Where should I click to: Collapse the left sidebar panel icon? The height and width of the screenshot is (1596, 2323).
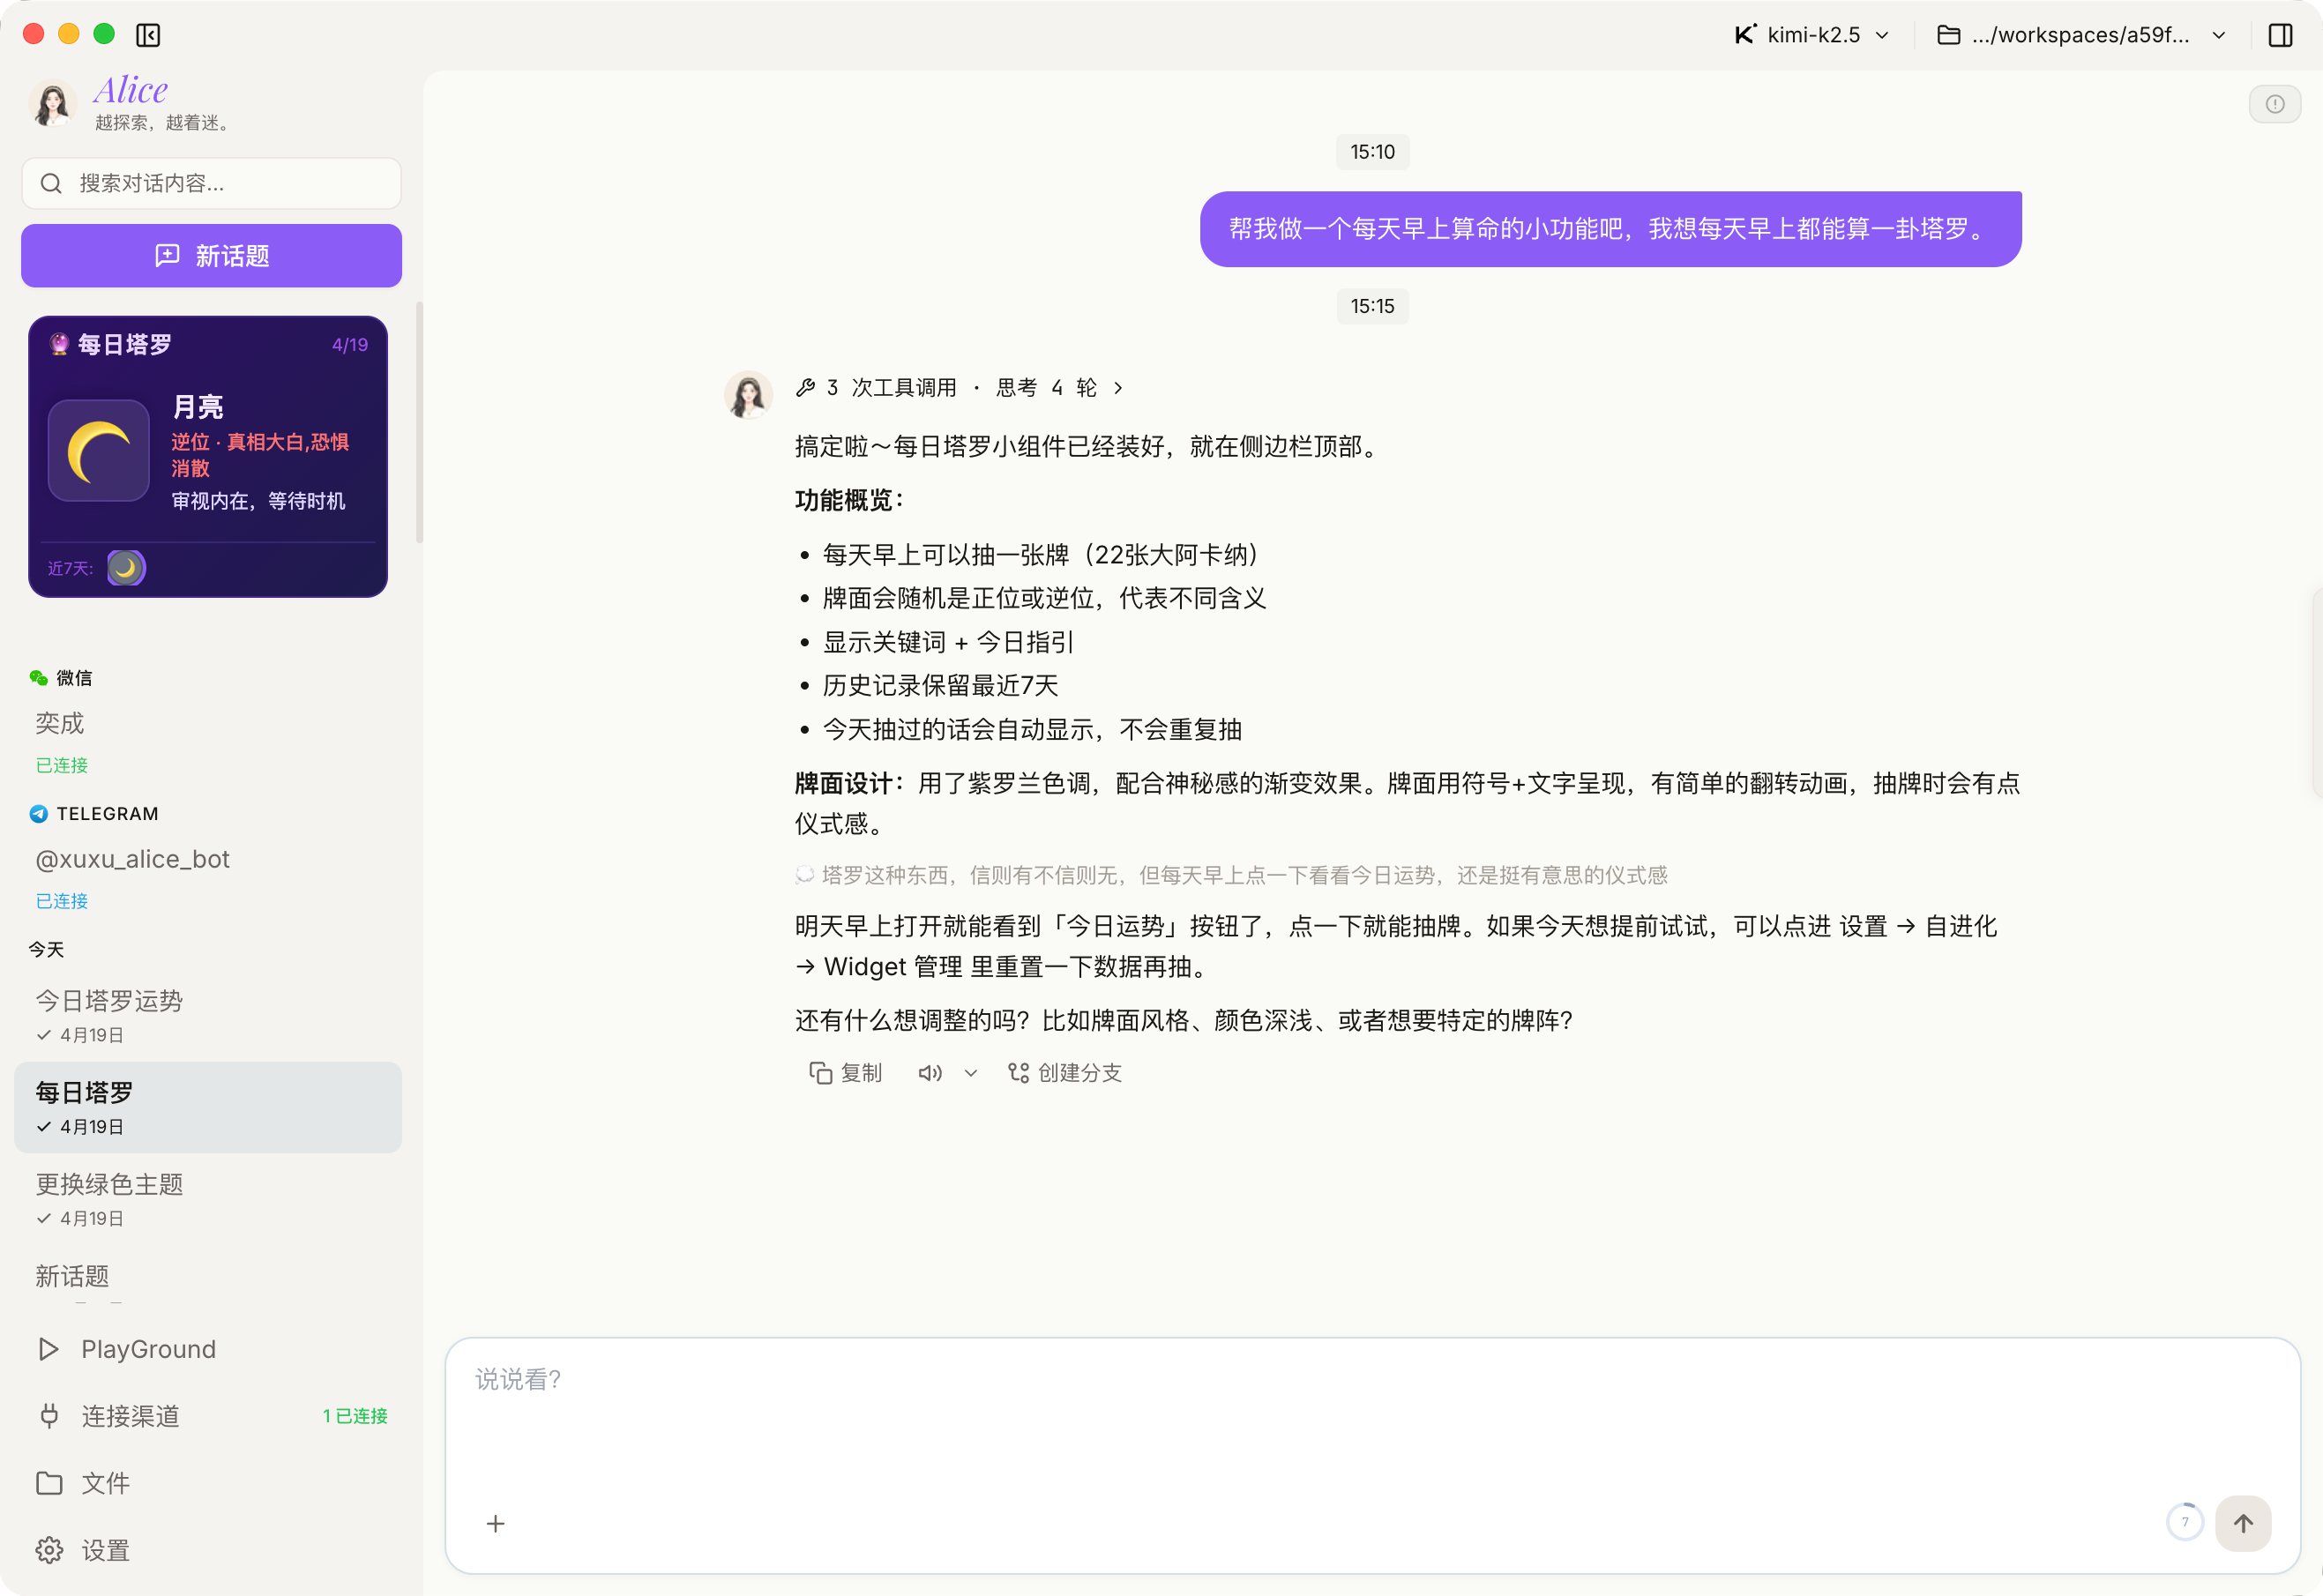point(148,35)
